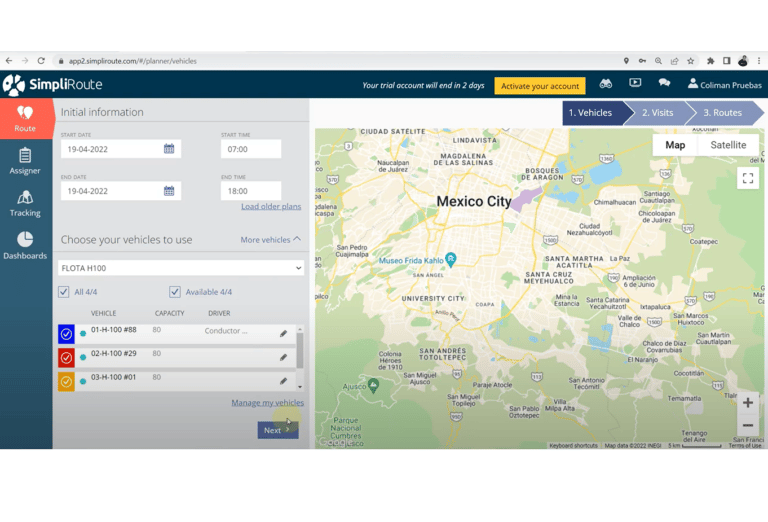Viewport: 768px width, 522px height.
Task: Open the FLOTA H100 fleet dropdown
Action: pos(181,268)
